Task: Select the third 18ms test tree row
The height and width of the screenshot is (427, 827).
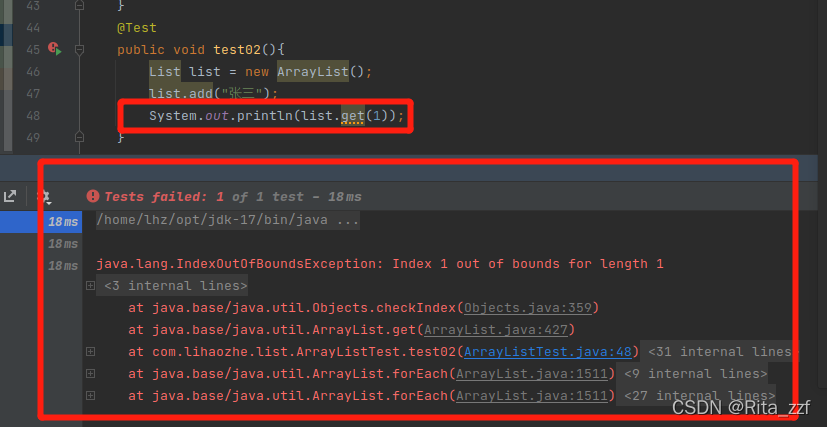Action: point(63,266)
